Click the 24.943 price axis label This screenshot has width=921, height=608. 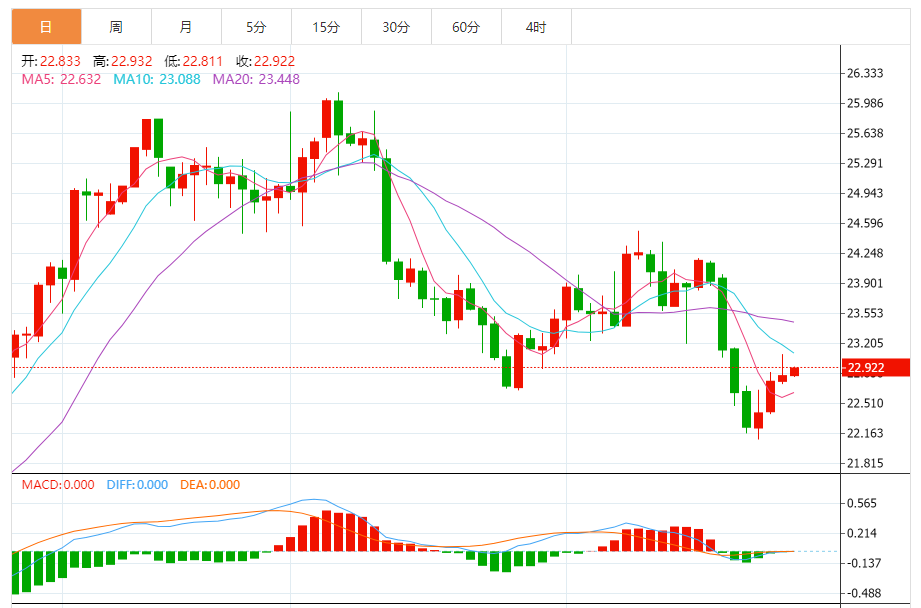(865, 193)
